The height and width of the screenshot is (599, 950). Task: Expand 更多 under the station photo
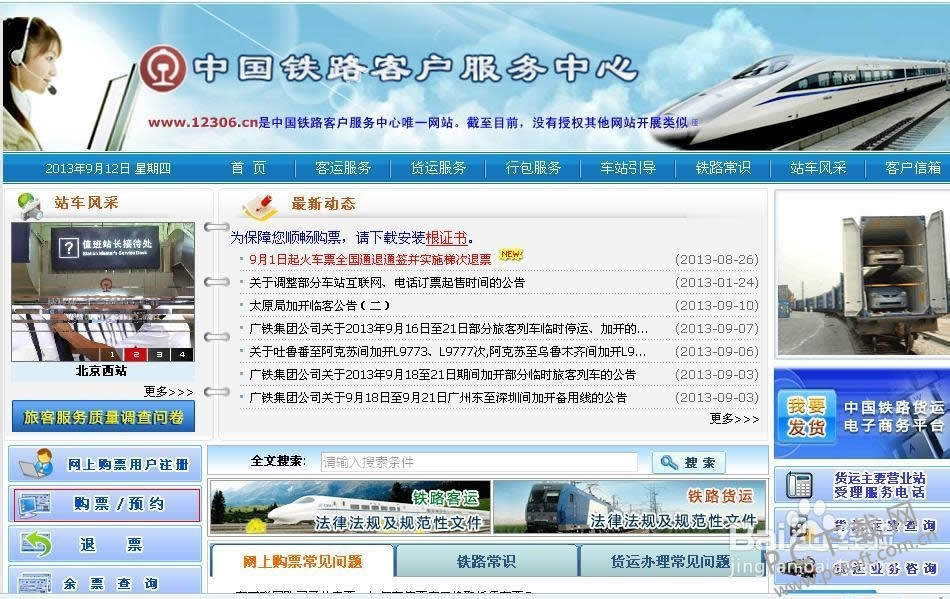click(168, 391)
